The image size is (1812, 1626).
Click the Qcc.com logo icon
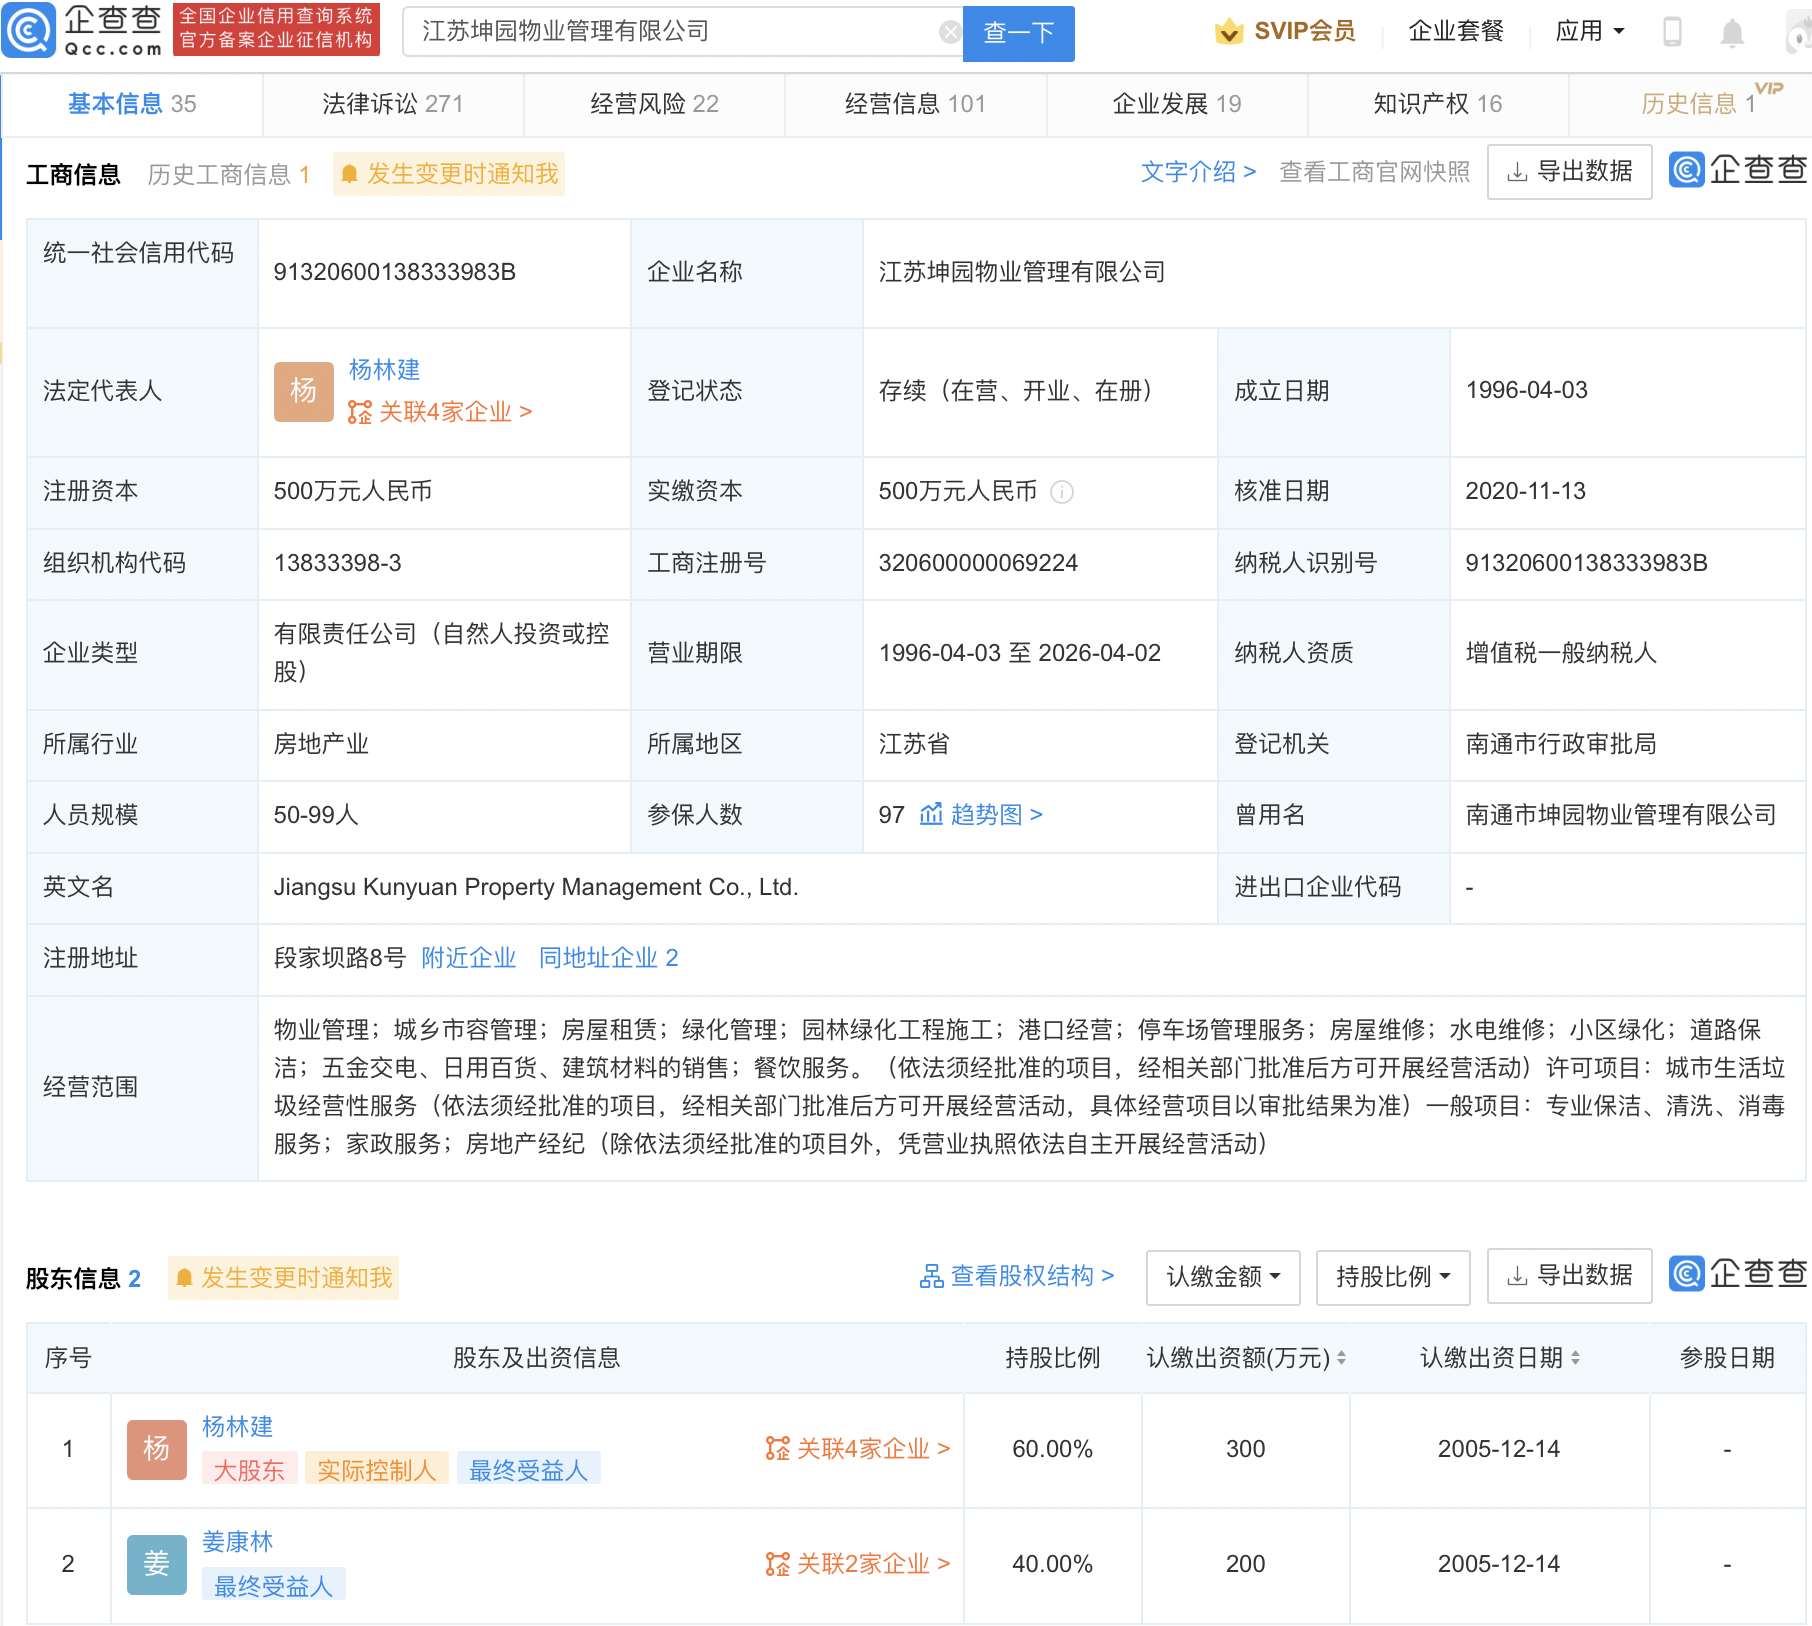click(28, 31)
